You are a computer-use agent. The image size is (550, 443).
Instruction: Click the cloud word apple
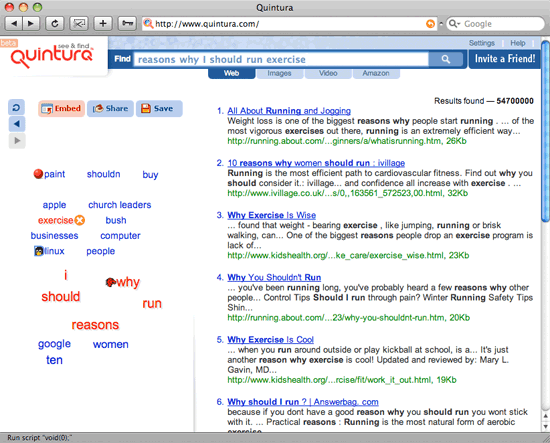point(54,205)
